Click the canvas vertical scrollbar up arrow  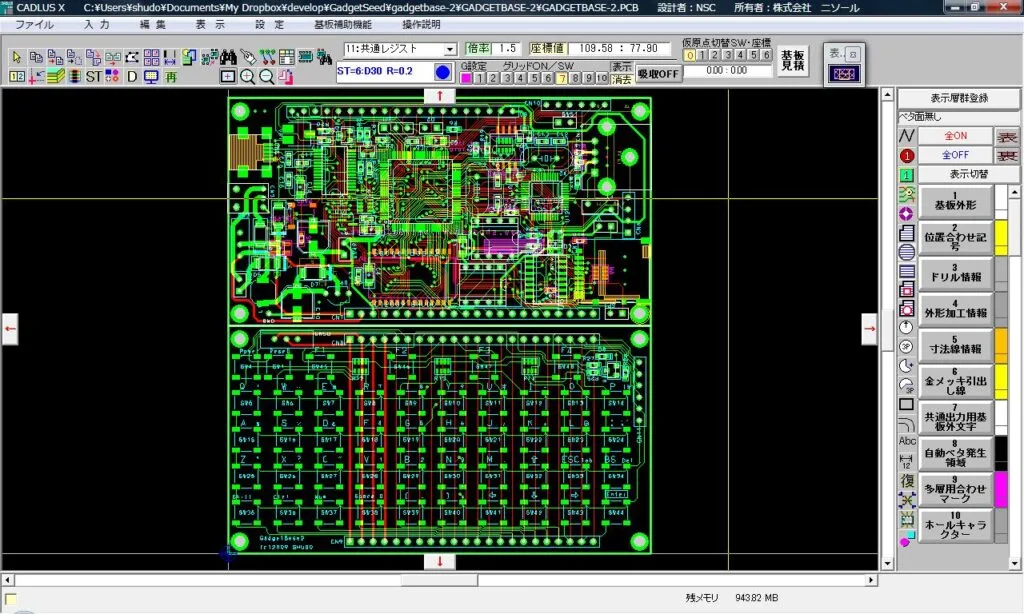887,95
